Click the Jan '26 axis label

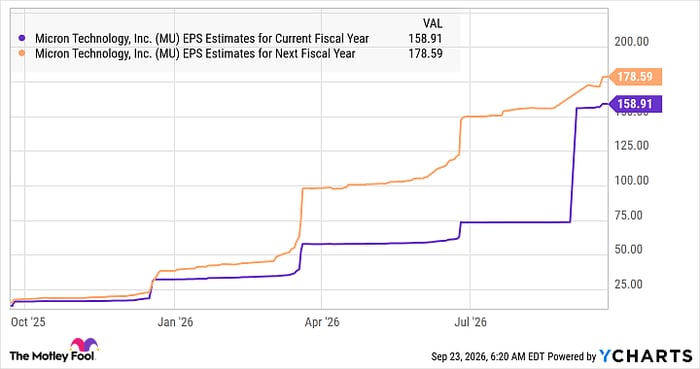point(175,322)
